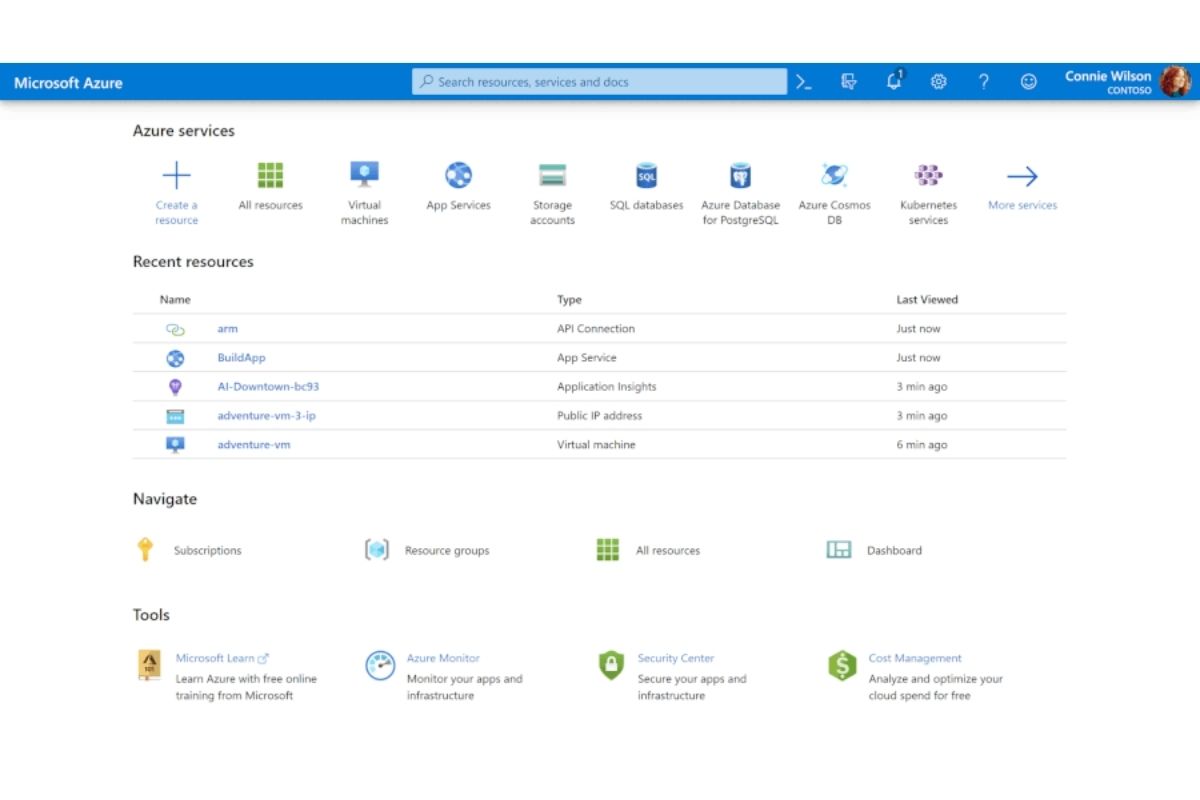
Task: Open the Virtual machines service icon
Action: 364,175
